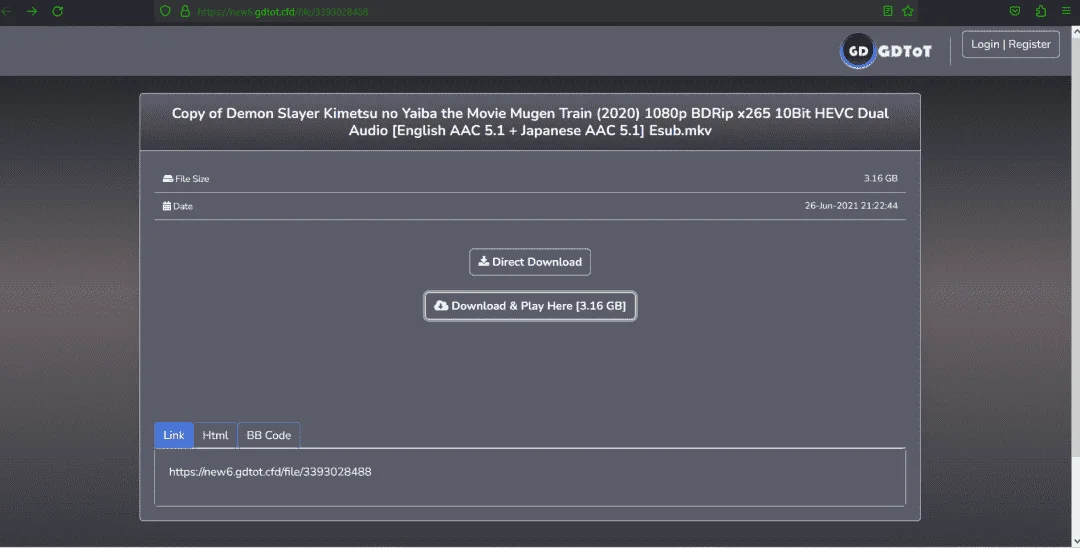Click the file title Copy of Demon Slayer

(530, 122)
